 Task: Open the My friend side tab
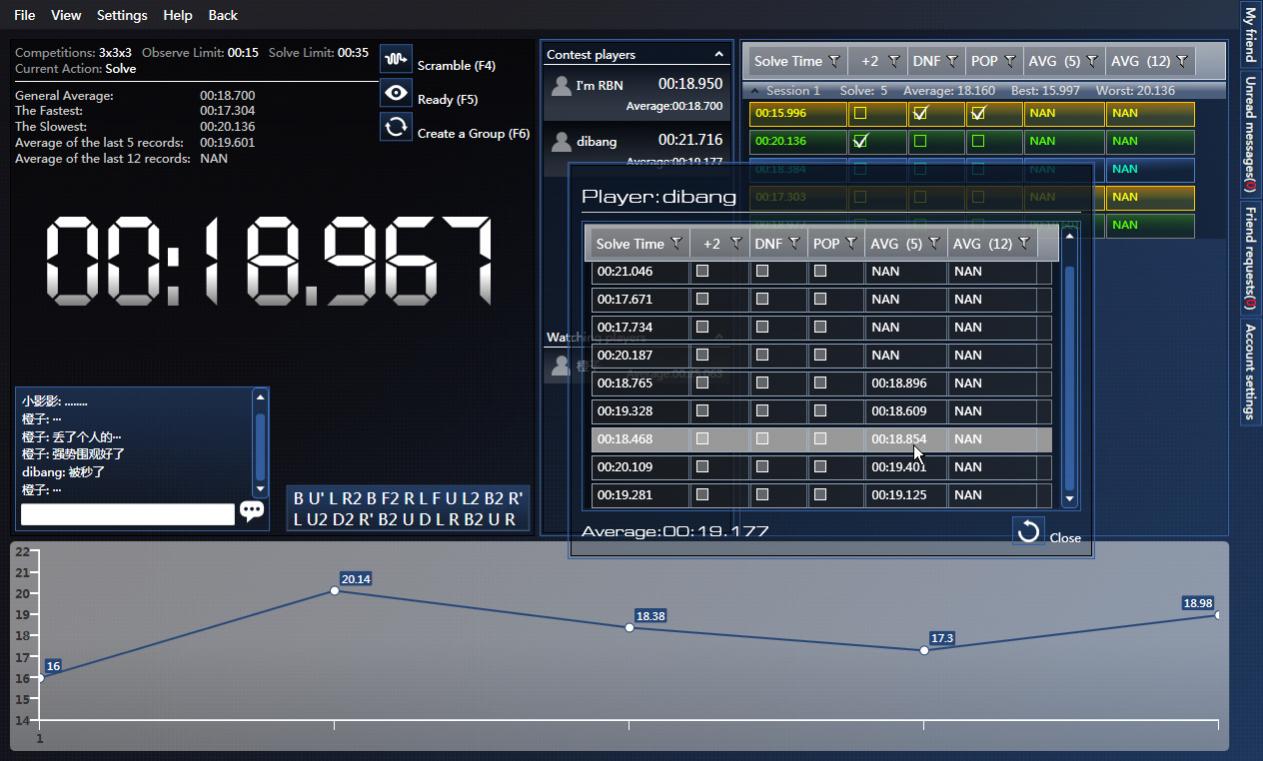pyautogui.click(x=1250, y=33)
